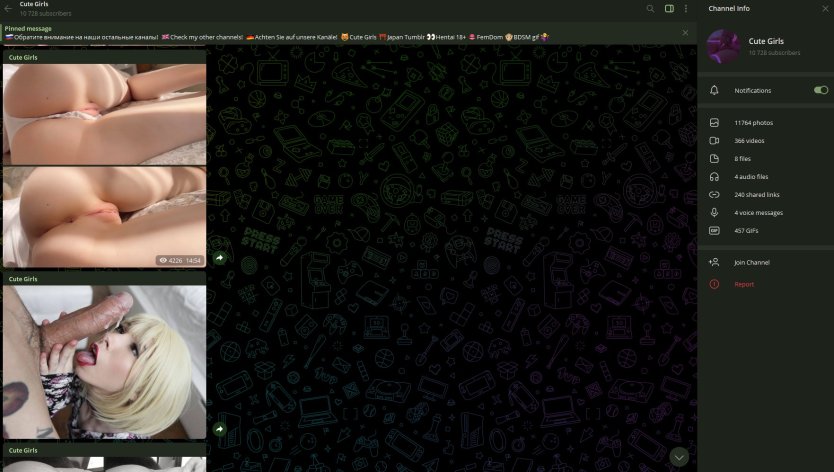Open search in the channel header
The width and height of the screenshot is (834, 472).
tap(650, 9)
